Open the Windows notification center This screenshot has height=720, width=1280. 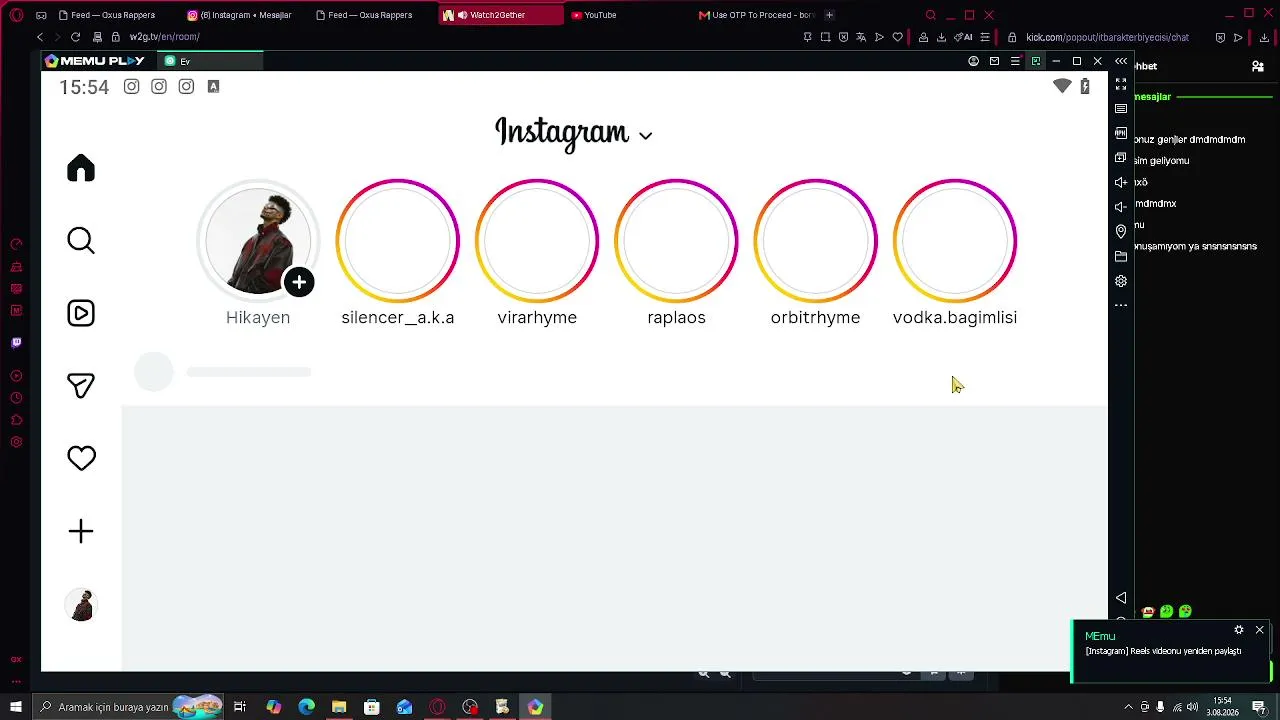1259,707
